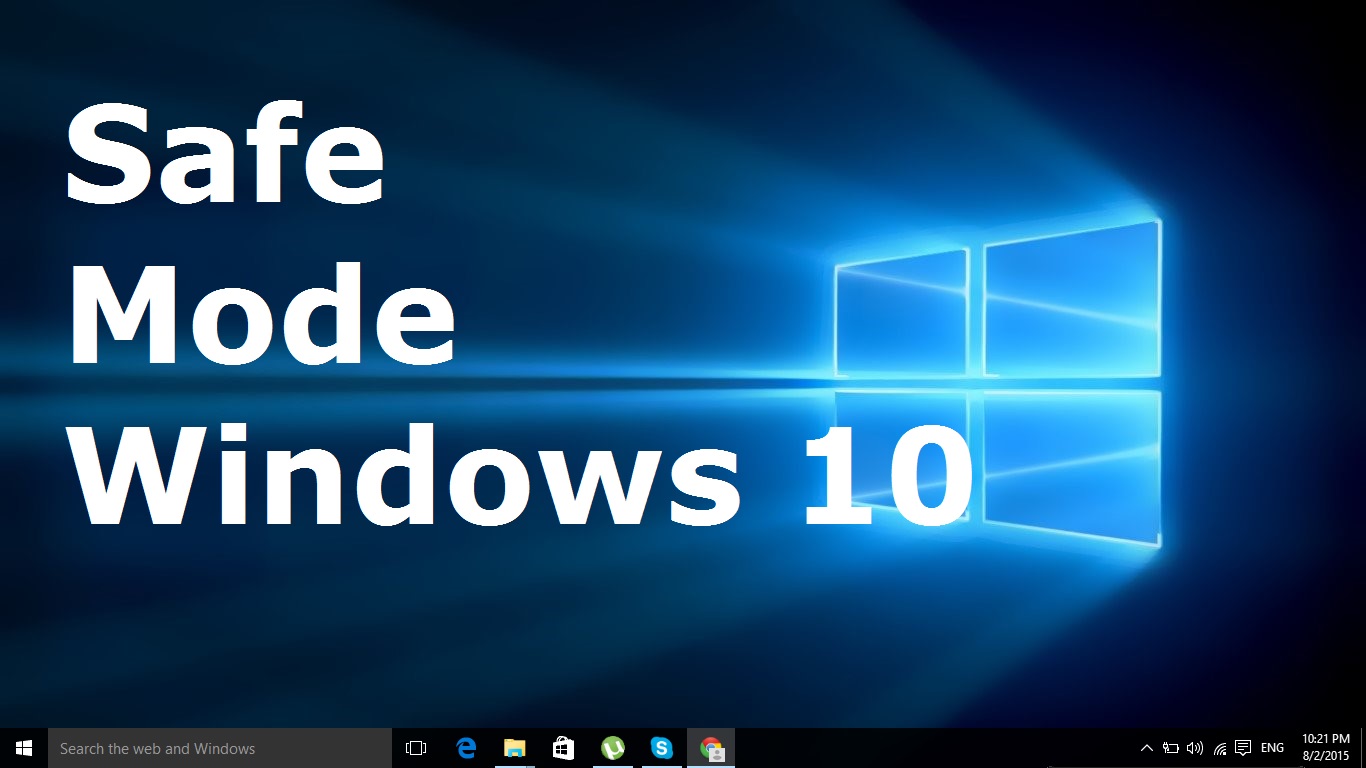Screen dimensions: 1366x768
Task: Launch uTorrent
Action: (612, 748)
